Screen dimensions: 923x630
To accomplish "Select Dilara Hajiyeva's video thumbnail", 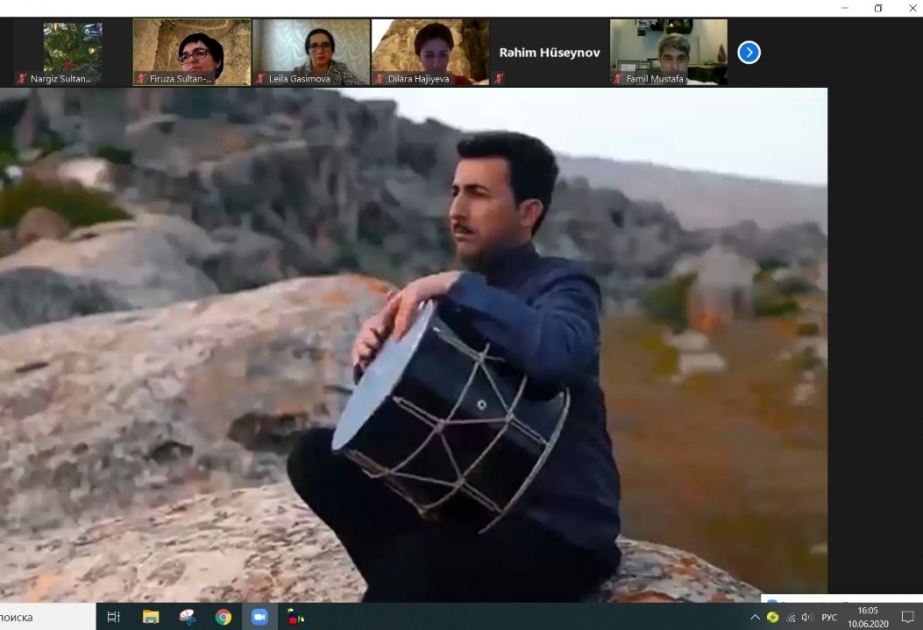I will (430, 52).
